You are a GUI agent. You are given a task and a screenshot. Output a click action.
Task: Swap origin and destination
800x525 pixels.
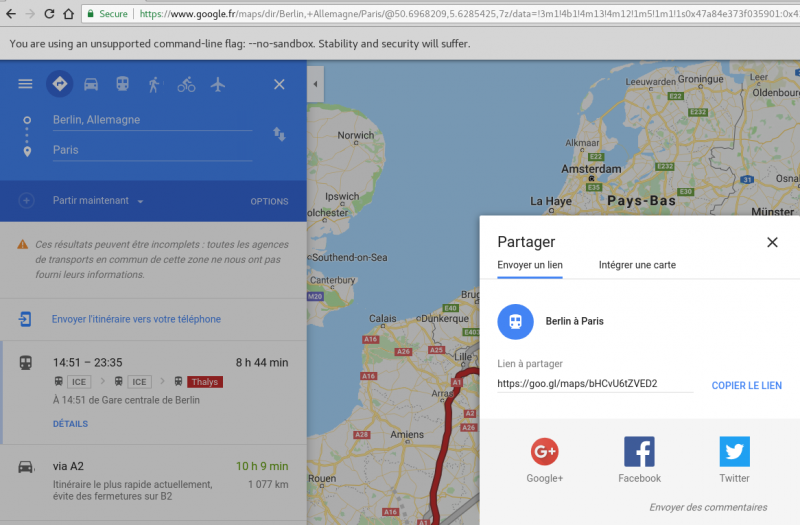(279, 134)
